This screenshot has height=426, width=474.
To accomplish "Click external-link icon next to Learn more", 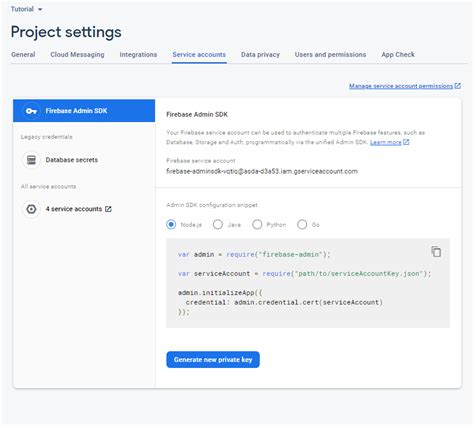I will 406,142.
